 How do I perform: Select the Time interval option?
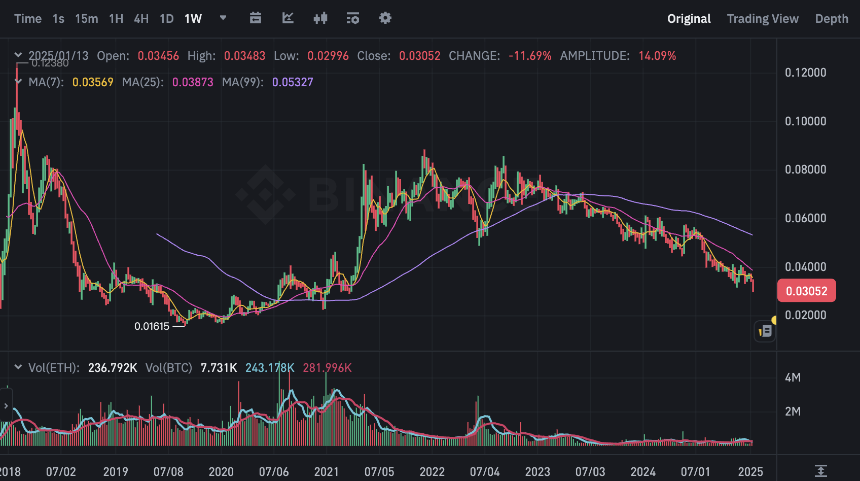[x=27, y=19]
